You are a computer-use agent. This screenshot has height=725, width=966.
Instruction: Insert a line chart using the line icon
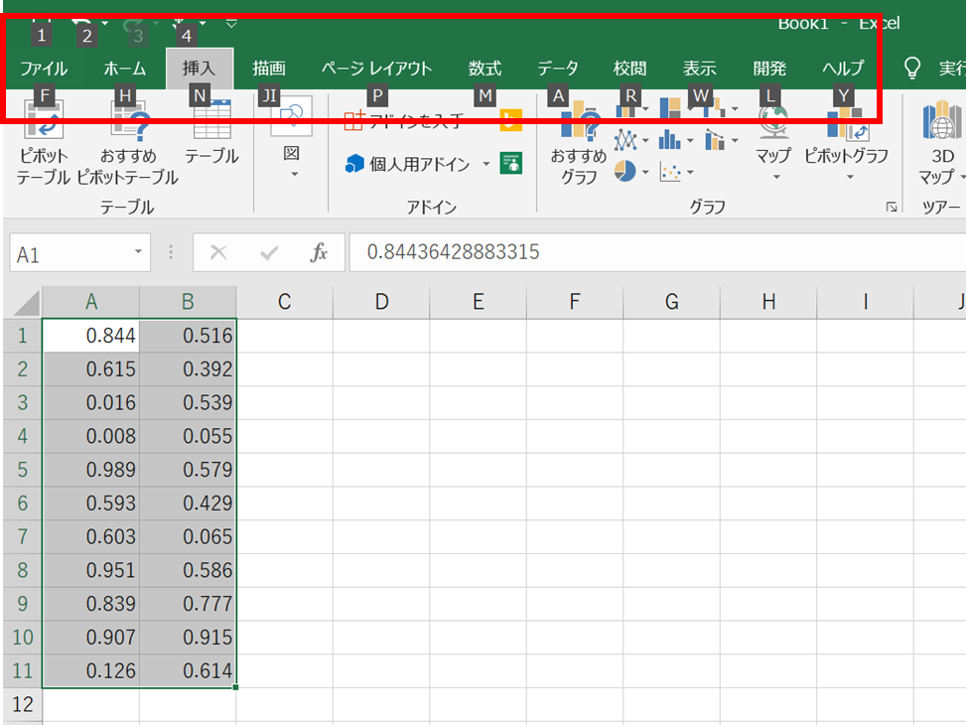point(626,140)
